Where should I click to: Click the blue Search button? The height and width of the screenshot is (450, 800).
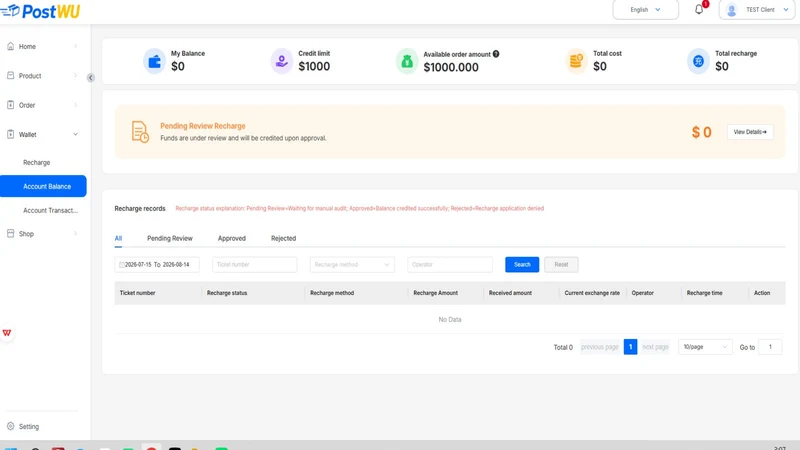522,264
